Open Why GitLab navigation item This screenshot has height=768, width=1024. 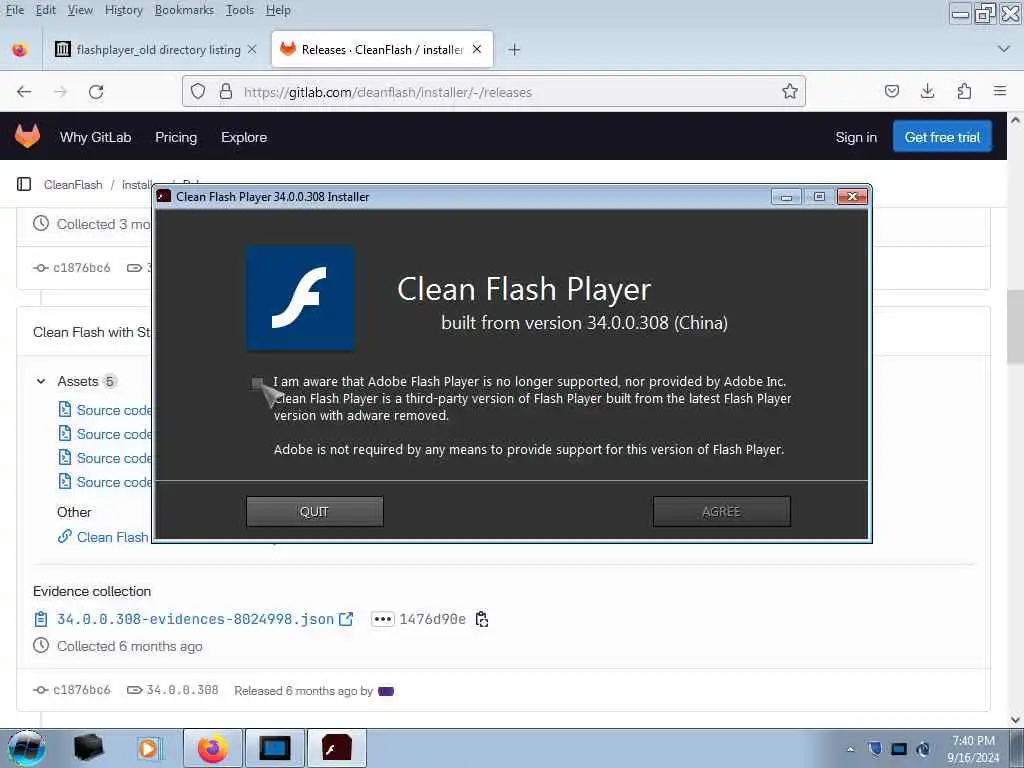tap(95, 137)
